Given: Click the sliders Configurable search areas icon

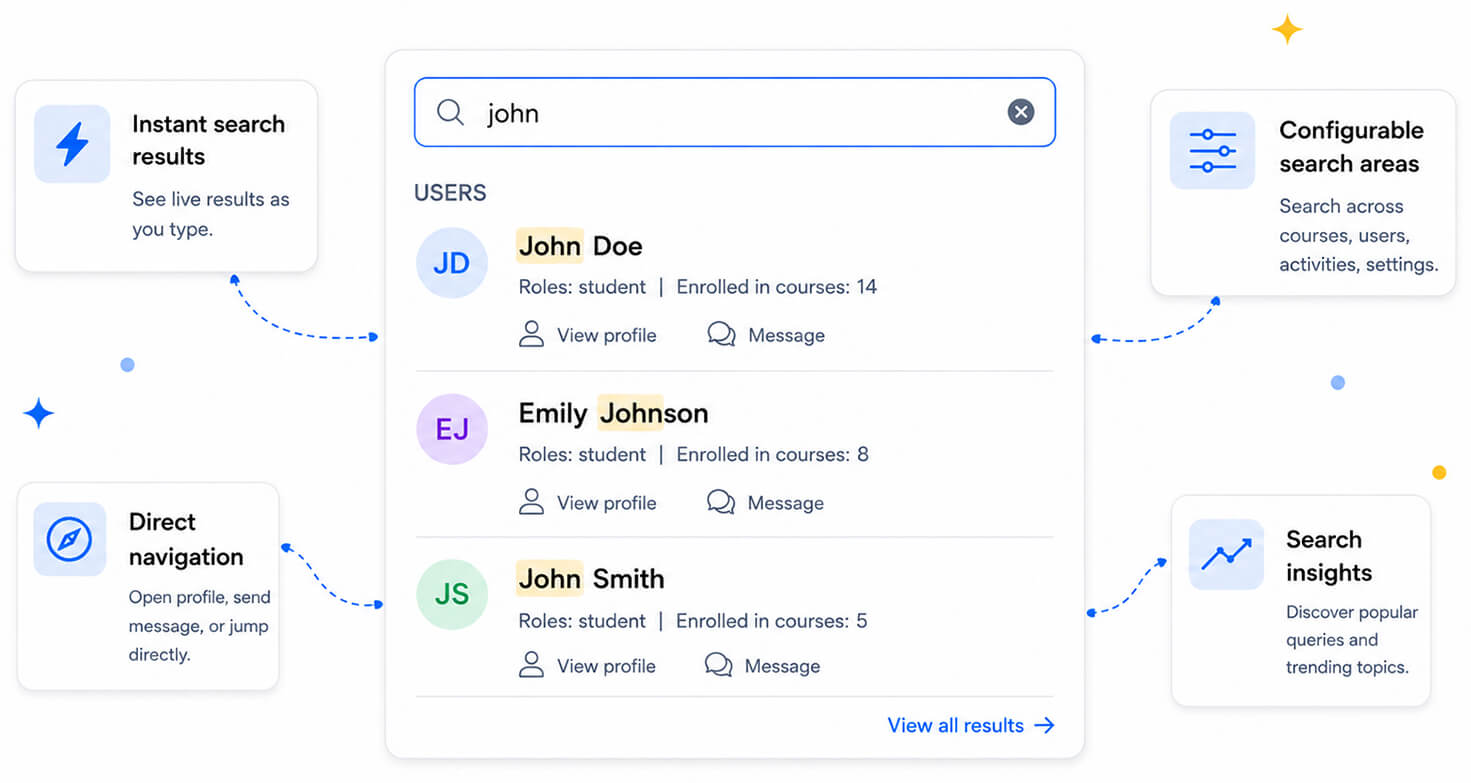Looking at the screenshot, I should click(1212, 151).
